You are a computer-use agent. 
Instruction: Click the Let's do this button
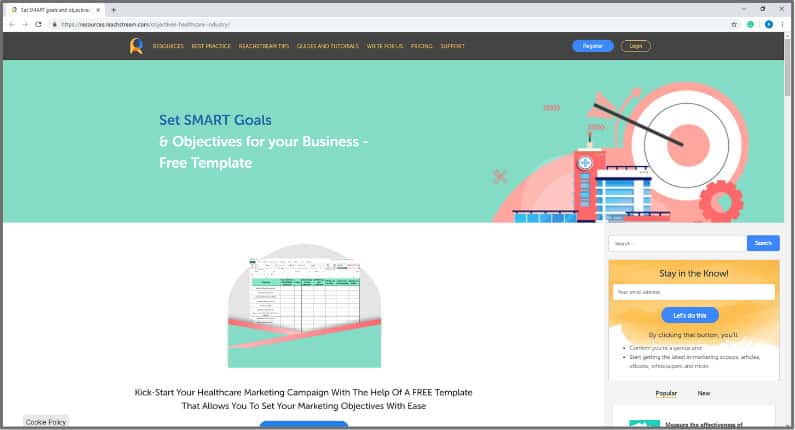coord(689,315)
